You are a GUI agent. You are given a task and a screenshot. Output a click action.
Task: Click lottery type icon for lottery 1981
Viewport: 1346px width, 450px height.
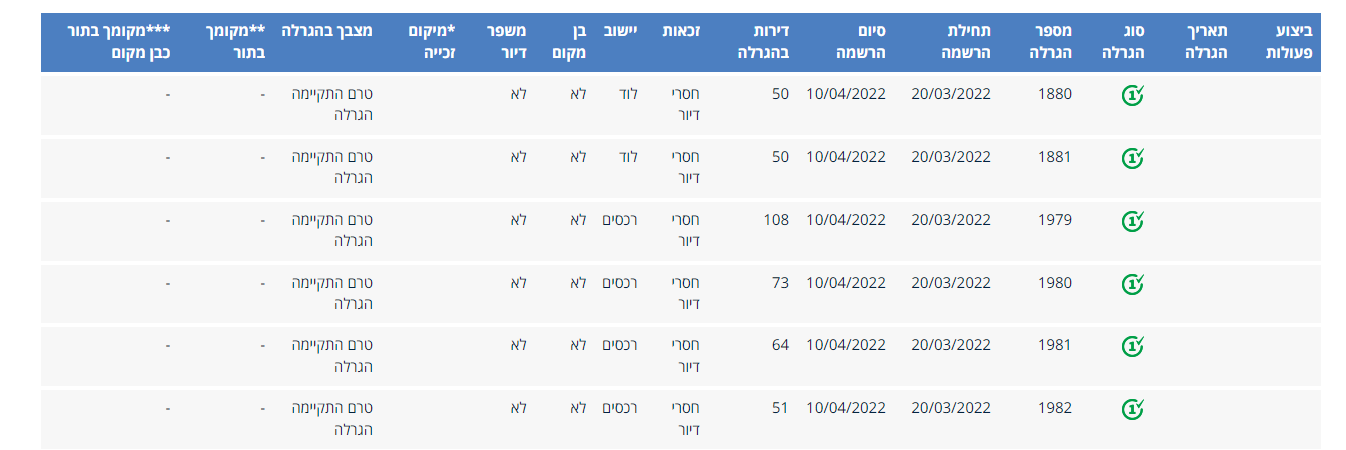(x=1133, y=346)
